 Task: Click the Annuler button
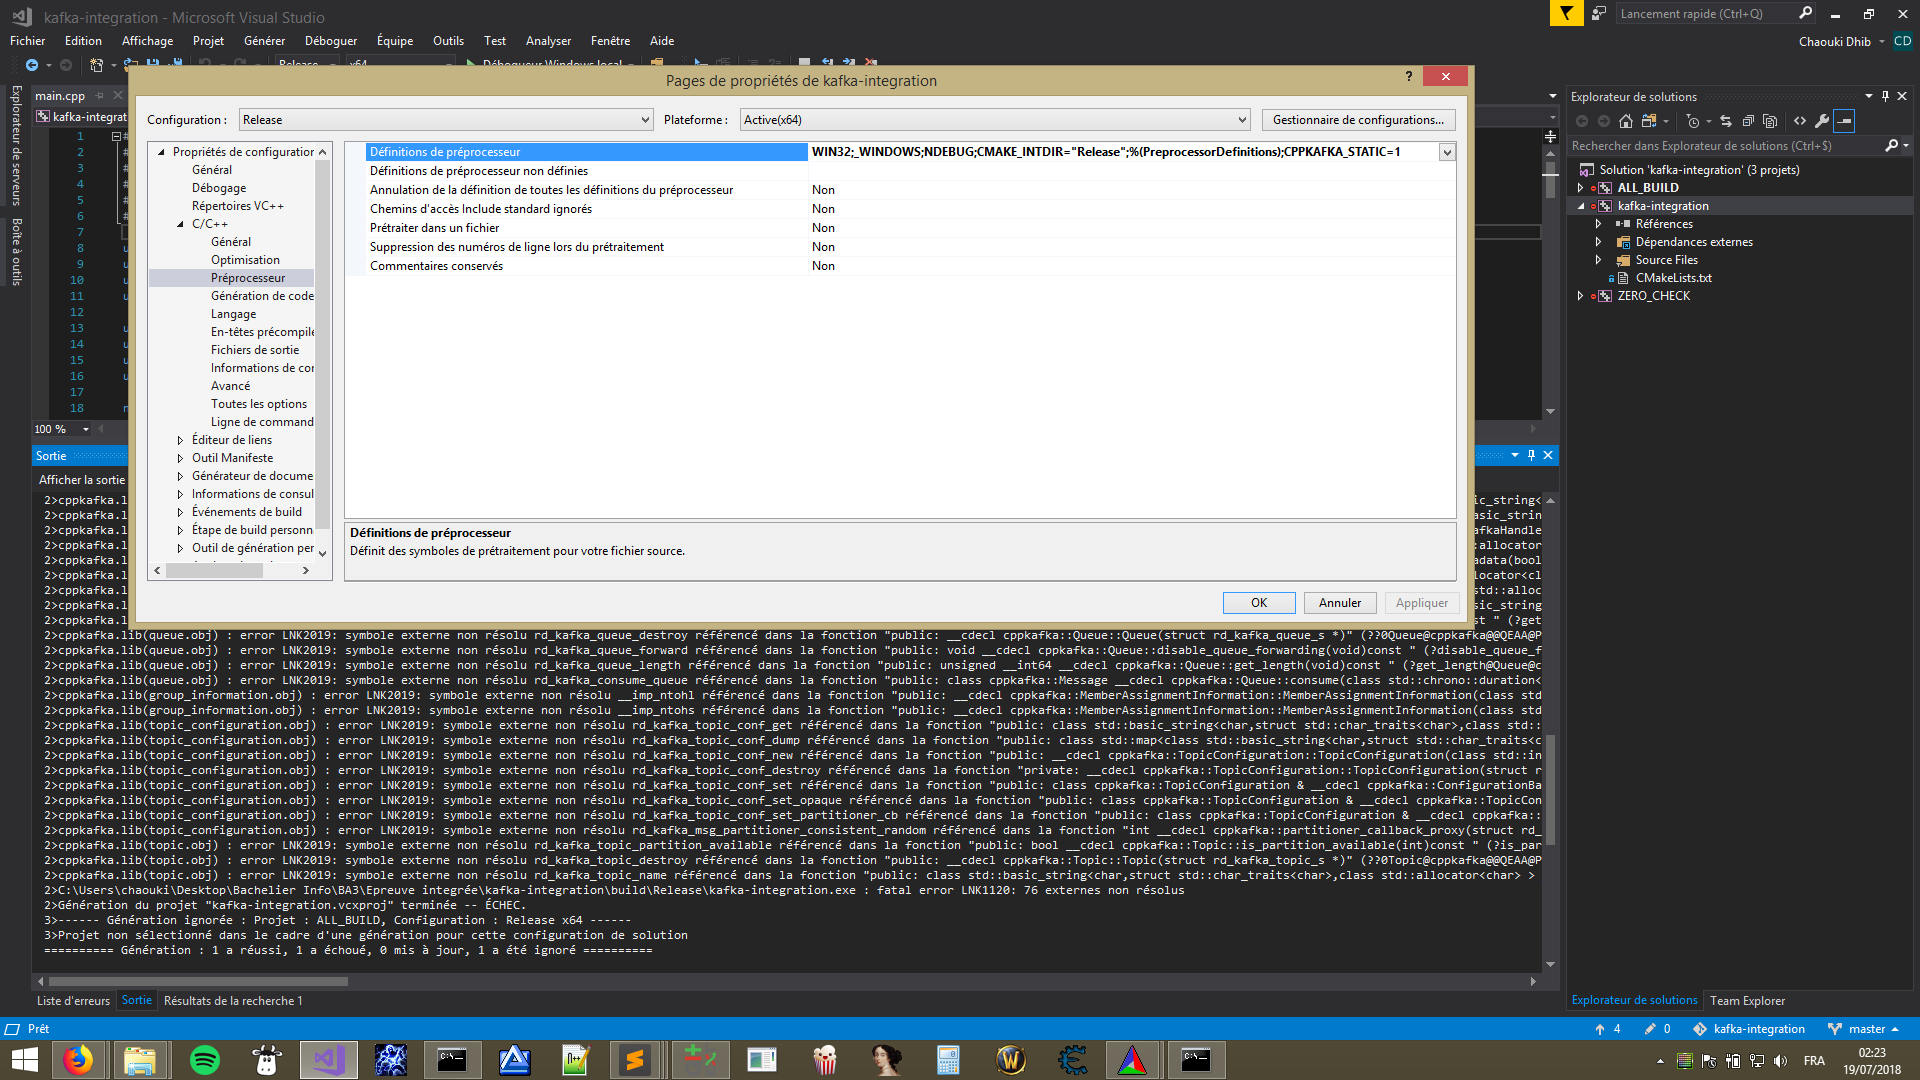(1340, 603)
